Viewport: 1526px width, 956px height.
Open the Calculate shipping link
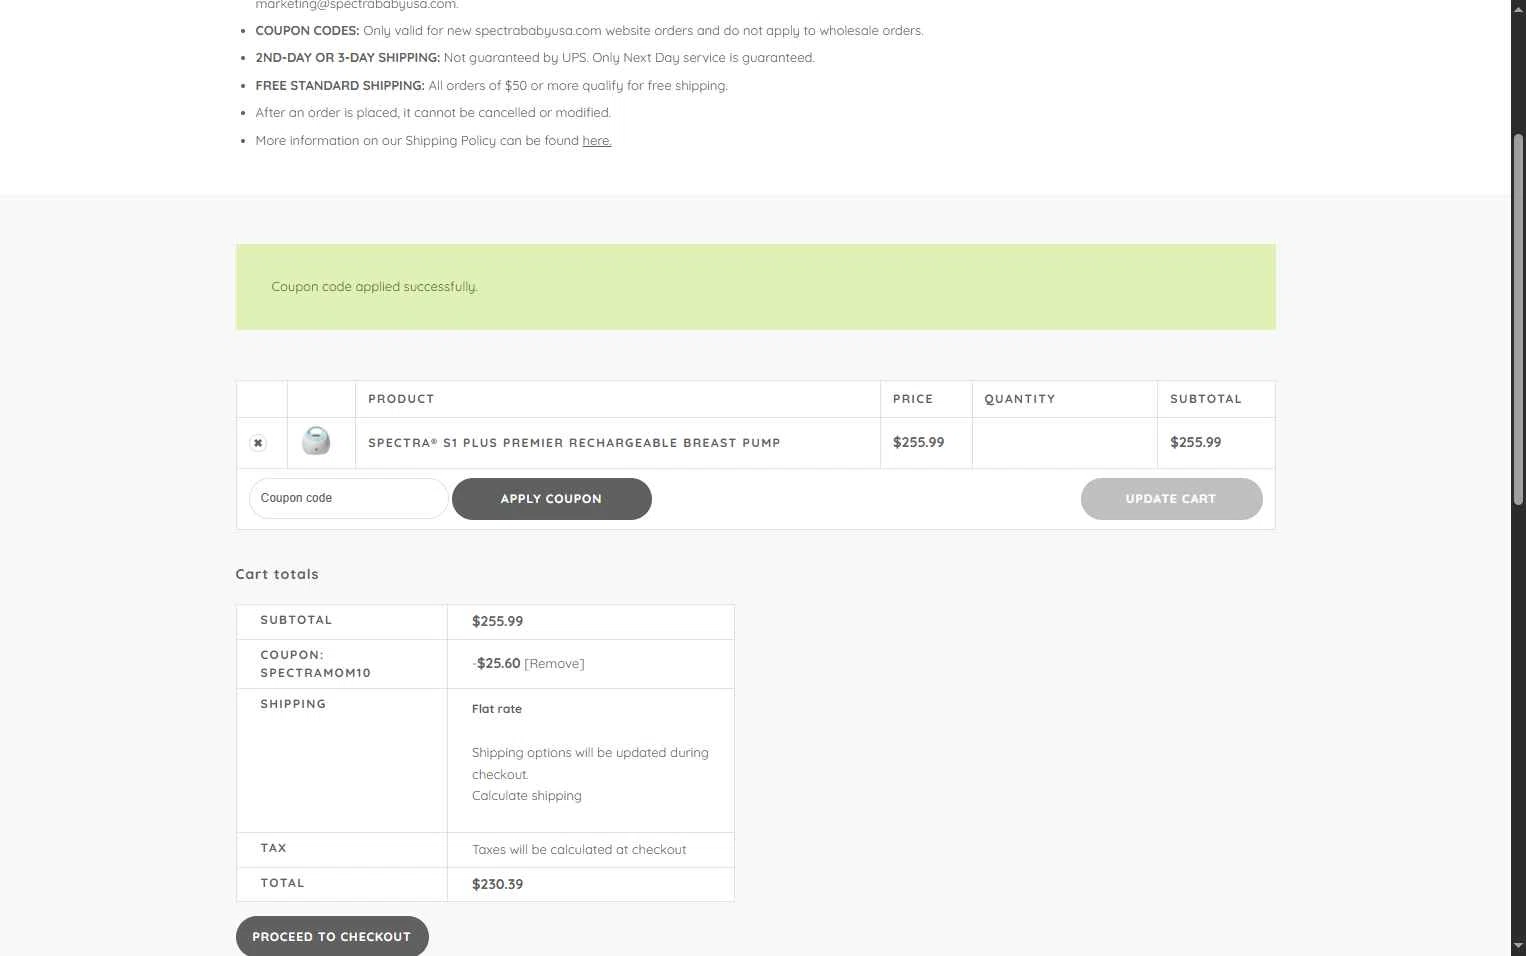527,796
